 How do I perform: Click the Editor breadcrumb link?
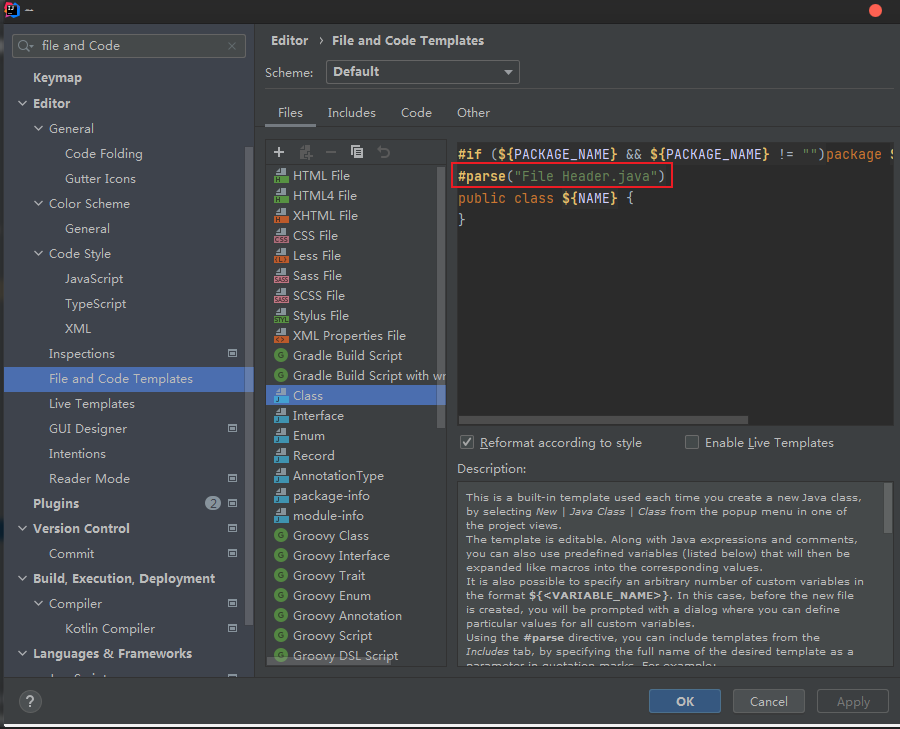pos(289,41)
